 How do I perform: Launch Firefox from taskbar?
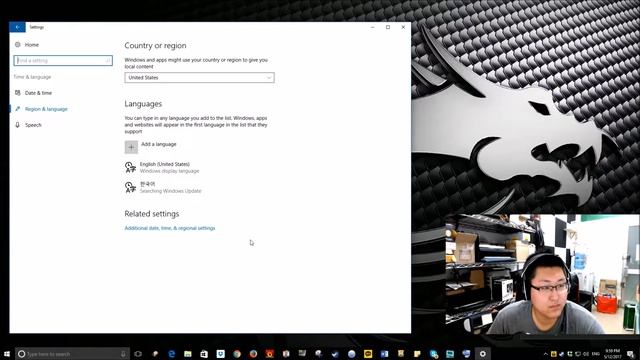253,354
